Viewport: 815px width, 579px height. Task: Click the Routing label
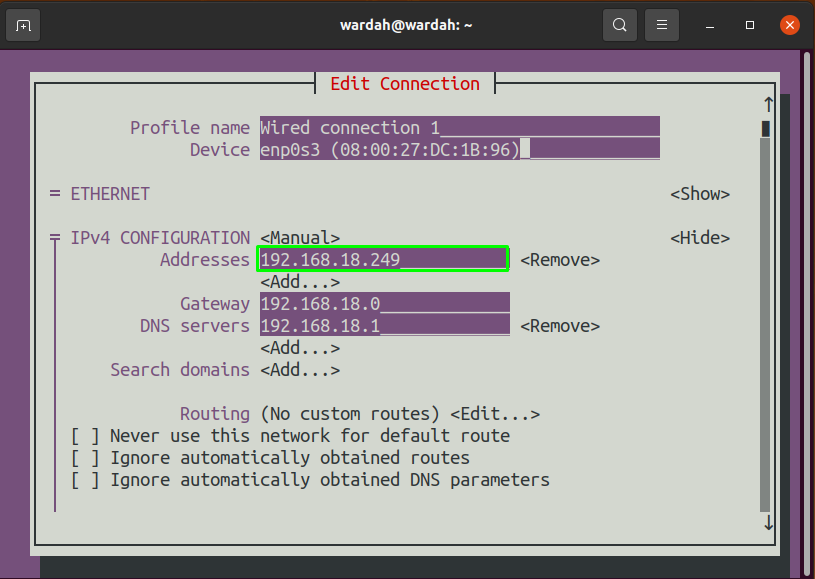coord(215,414)
